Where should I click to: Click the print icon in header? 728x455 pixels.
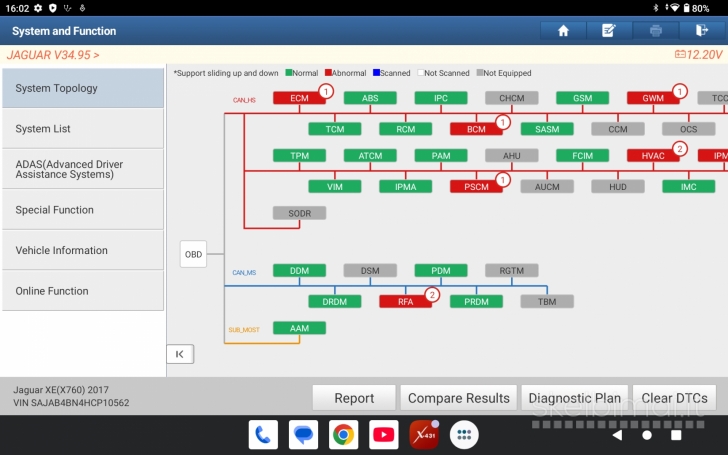coord(655,31)
